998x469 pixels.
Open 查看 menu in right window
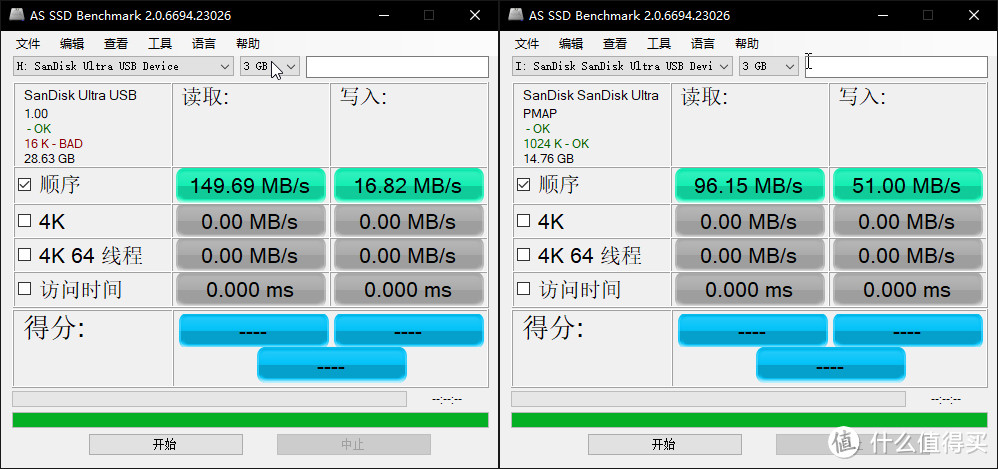615,44
